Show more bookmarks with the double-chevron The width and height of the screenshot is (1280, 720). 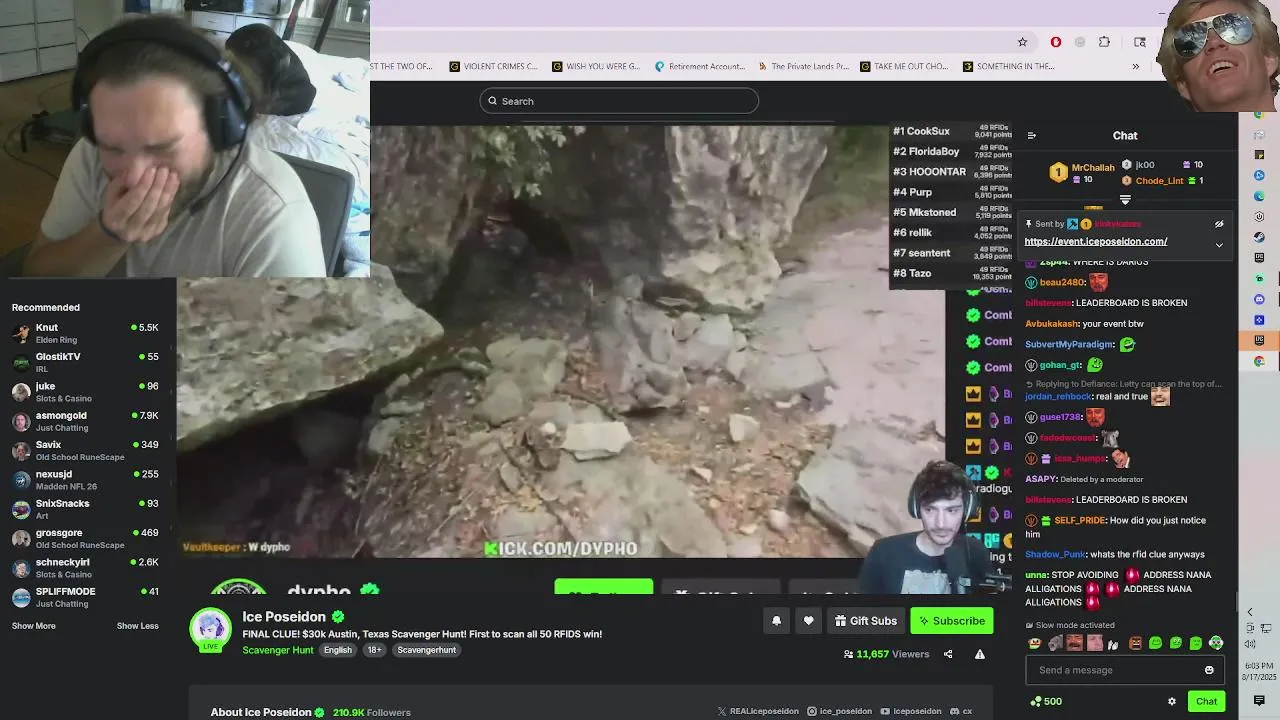coord(1135,67)
